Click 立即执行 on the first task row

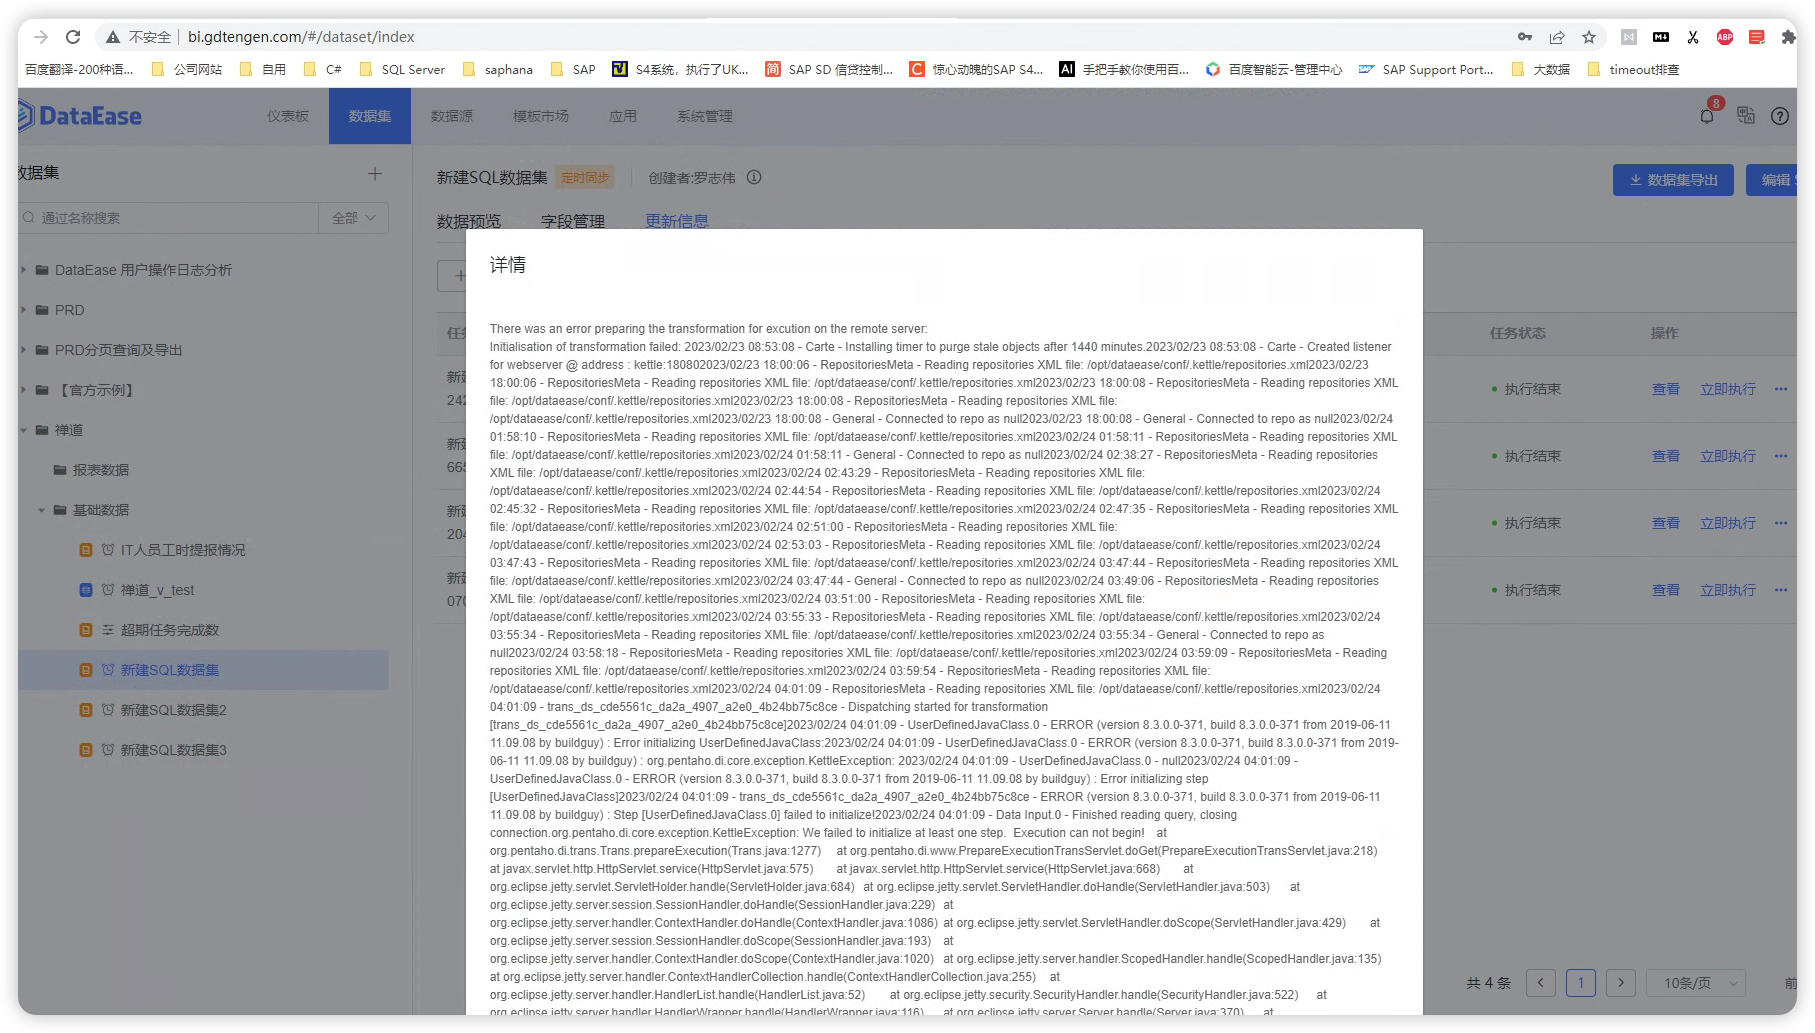pyautogui.click(x=1727, y=389)
